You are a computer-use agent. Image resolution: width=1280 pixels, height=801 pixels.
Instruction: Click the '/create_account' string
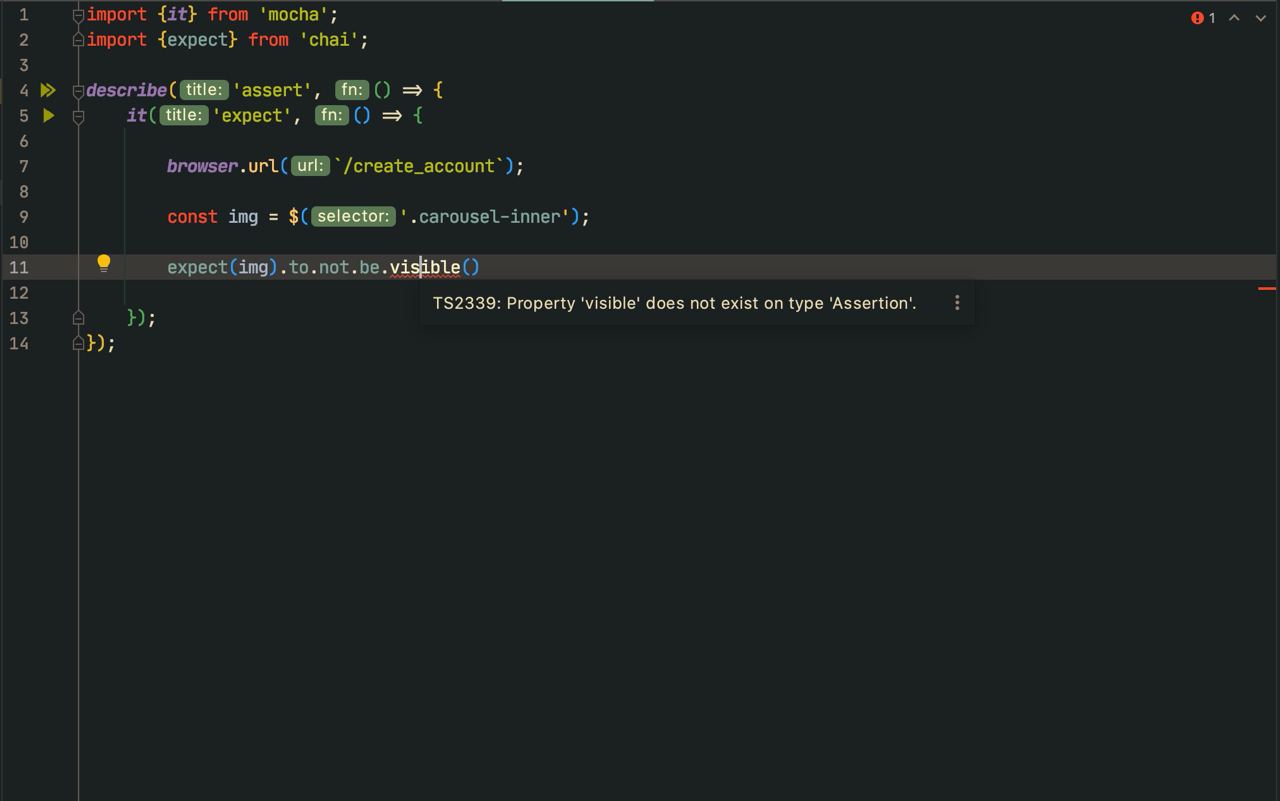click(x=419, y=166)
